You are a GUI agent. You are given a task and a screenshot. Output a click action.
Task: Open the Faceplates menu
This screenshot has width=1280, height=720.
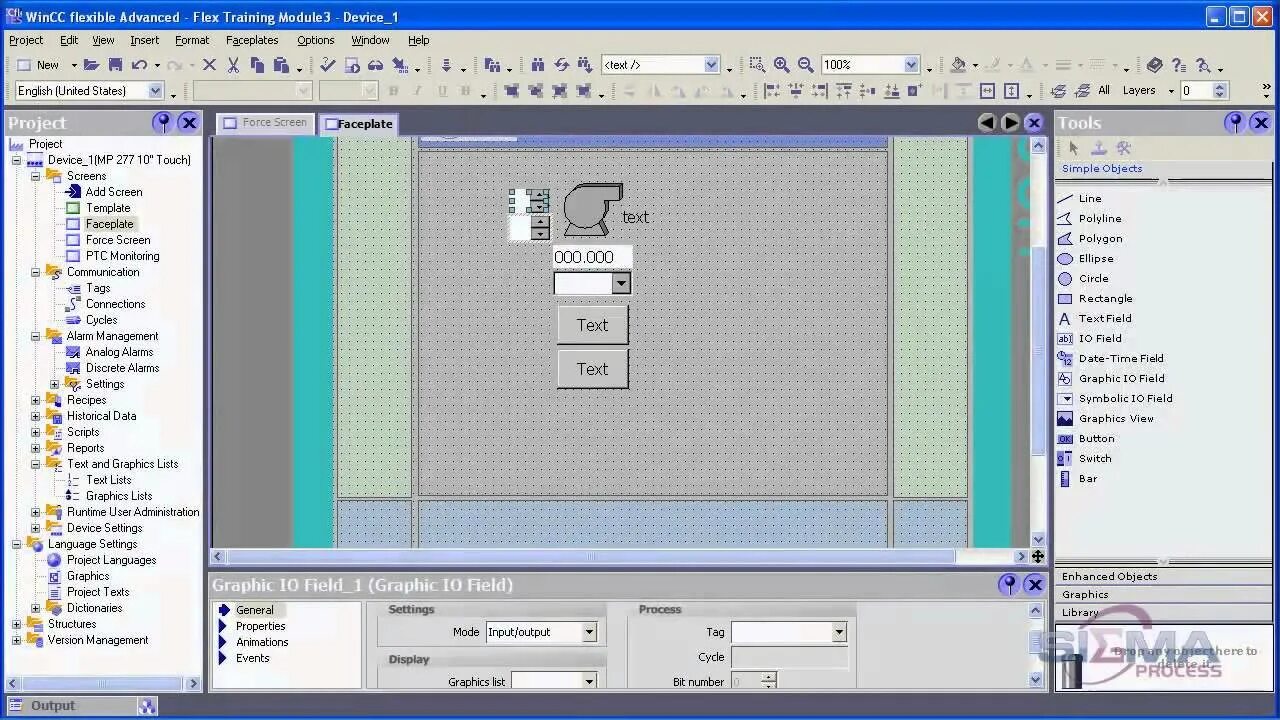(x=252, y=40)
